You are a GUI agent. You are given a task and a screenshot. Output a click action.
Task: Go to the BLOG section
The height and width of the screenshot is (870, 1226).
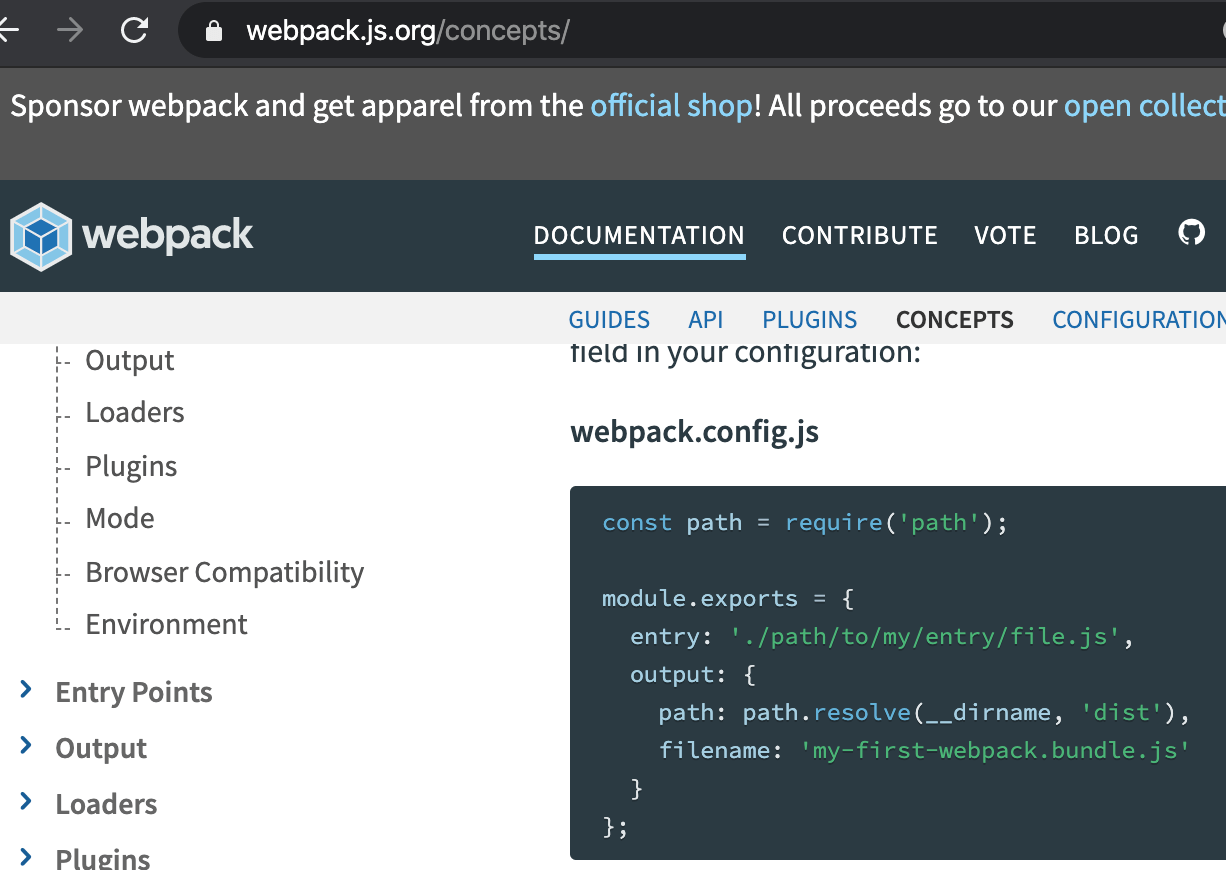tap(1106, 235)
